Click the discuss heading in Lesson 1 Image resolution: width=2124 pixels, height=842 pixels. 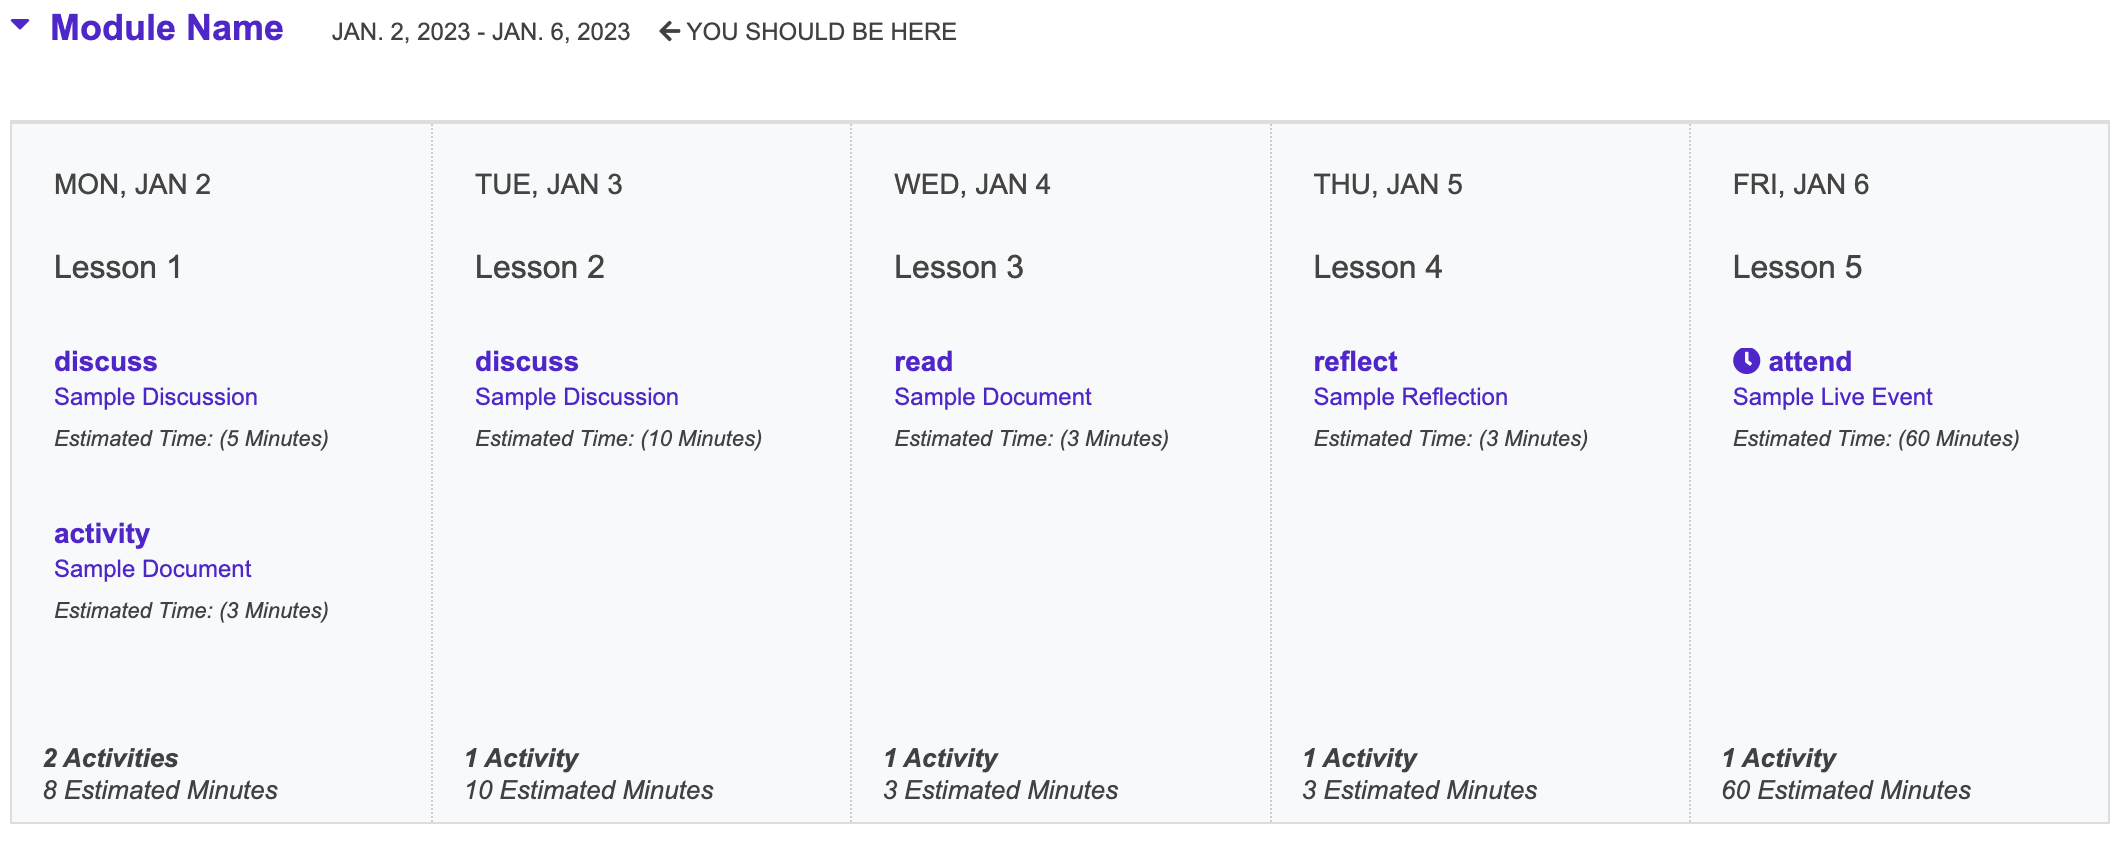point(105,361)
